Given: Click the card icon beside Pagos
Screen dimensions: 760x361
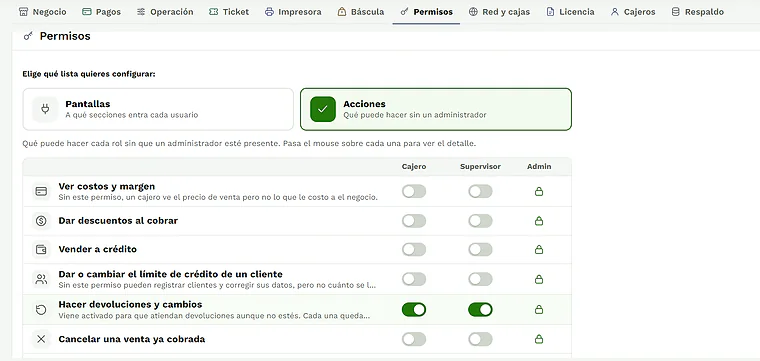Looking at the screenshot, I should pos(87,12).
